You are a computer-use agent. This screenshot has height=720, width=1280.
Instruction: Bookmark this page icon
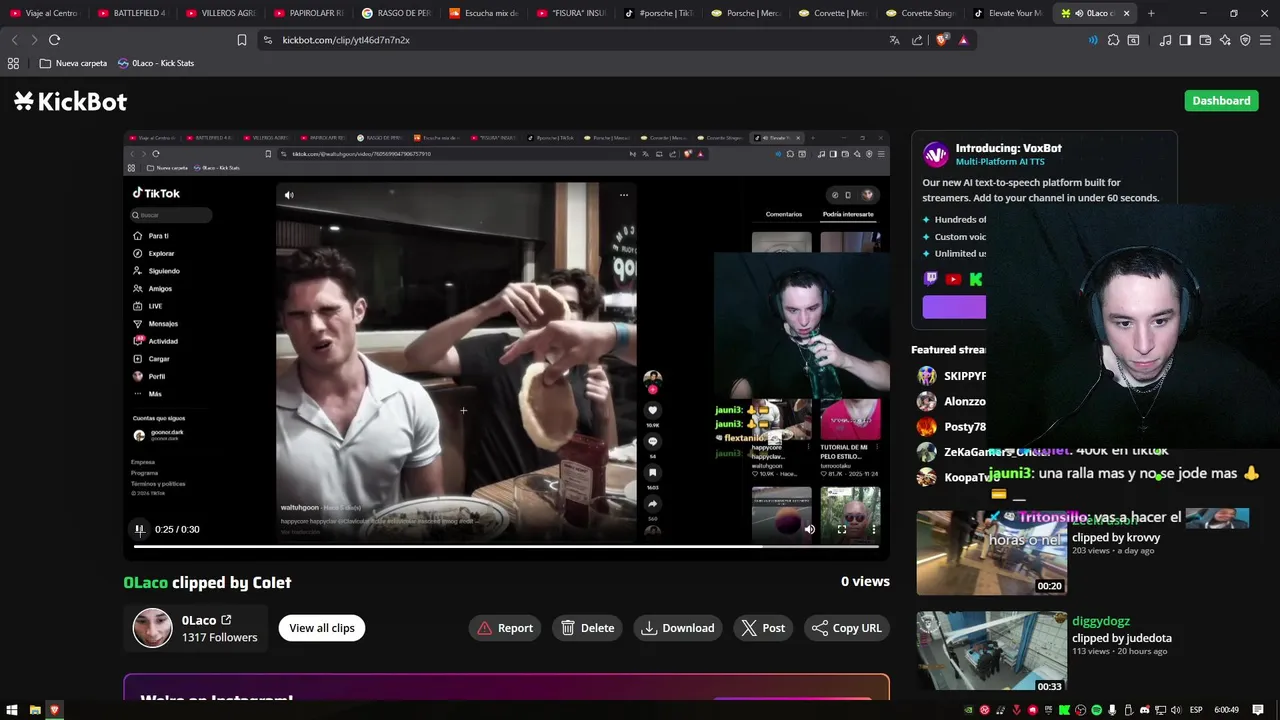point(242,40)
